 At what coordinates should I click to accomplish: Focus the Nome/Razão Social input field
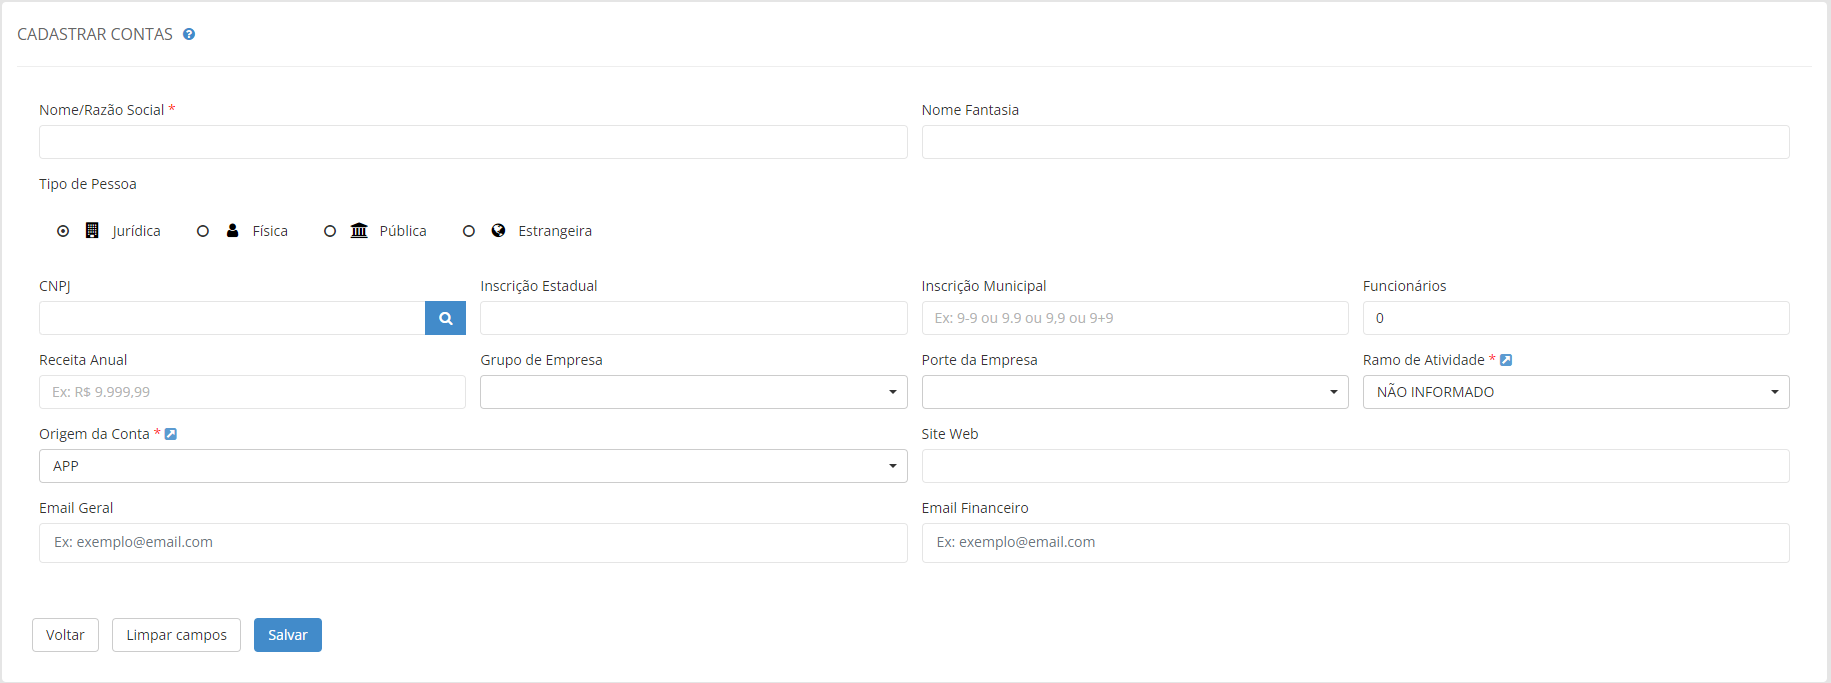point(472,142)
